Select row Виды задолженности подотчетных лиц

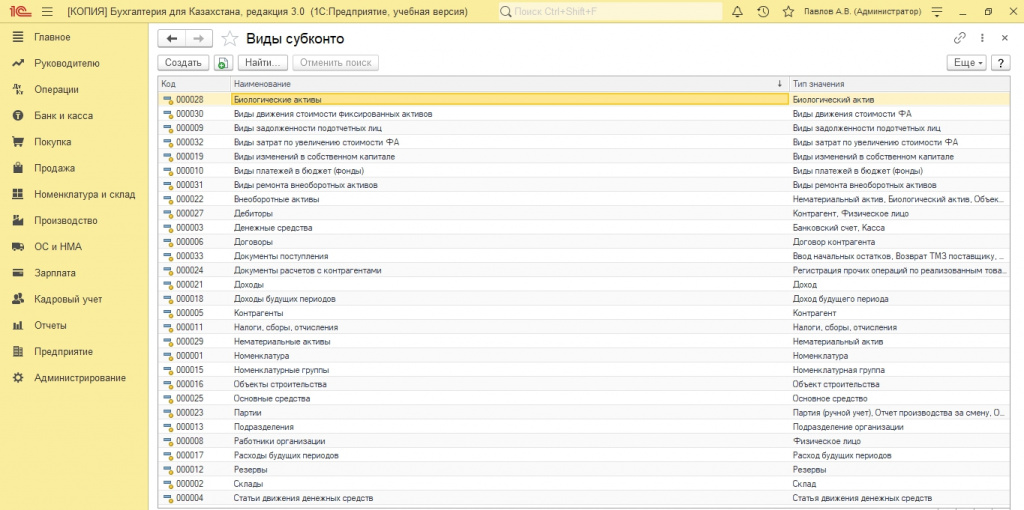(x=584, y=128)
